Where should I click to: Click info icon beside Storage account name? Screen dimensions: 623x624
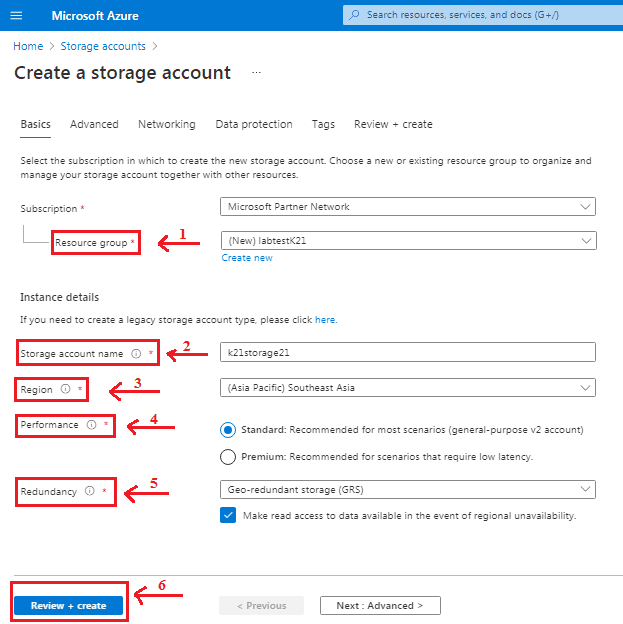136,353
